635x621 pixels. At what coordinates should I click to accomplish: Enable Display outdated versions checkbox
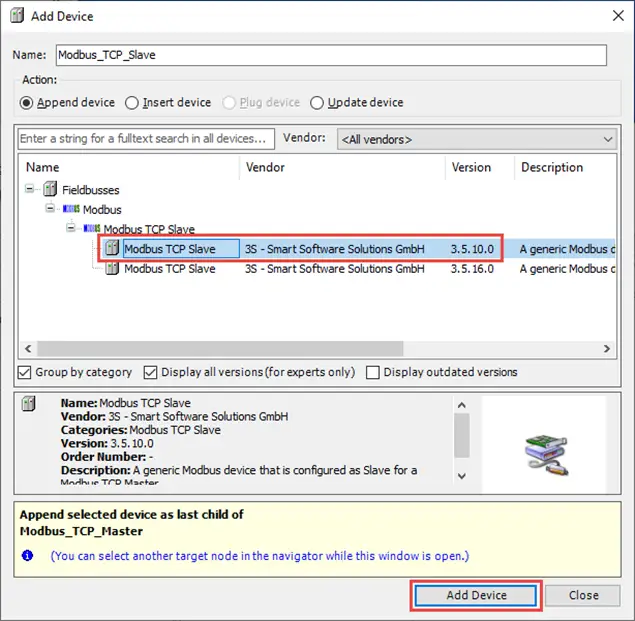[373, 372]
